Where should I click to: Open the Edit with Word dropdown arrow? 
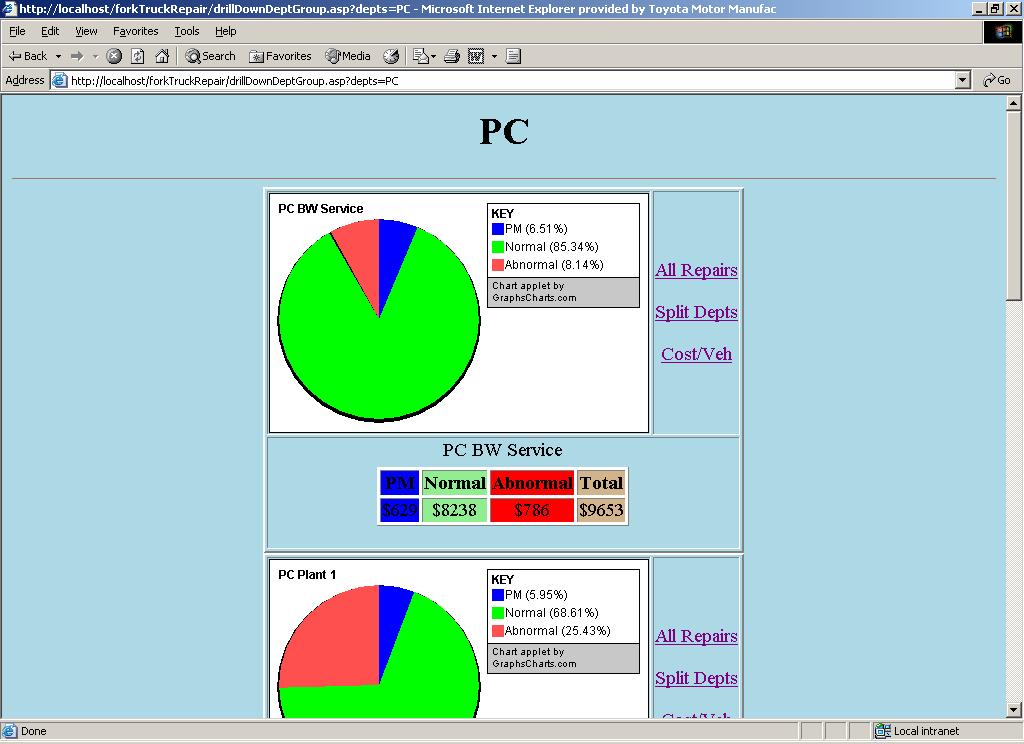[494, 56]
